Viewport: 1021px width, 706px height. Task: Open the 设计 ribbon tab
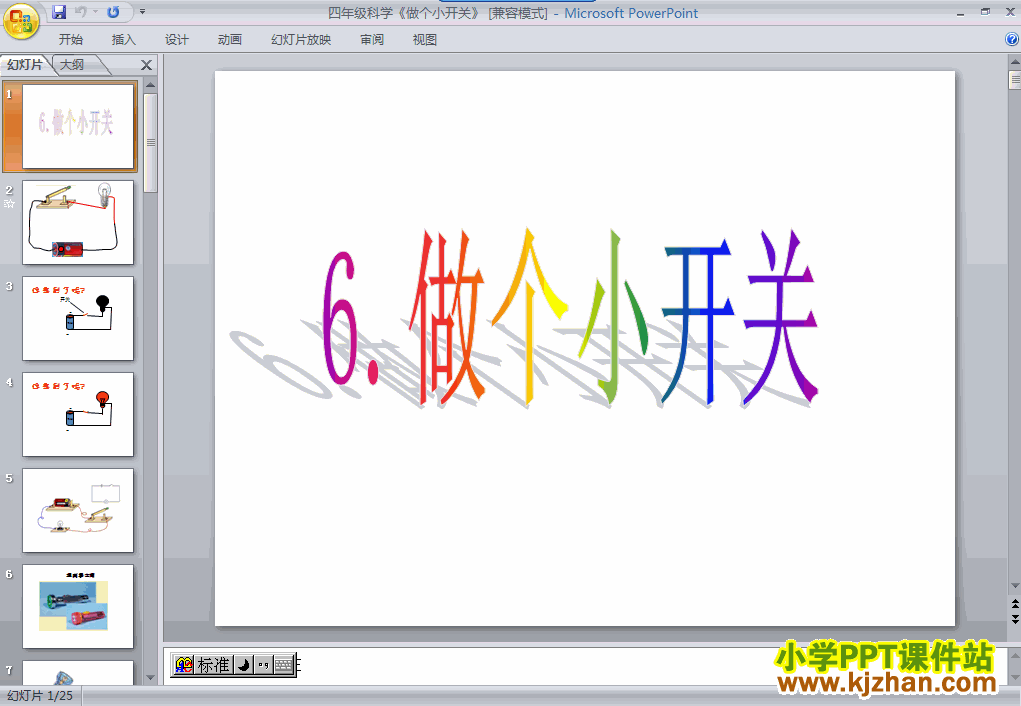176,40
